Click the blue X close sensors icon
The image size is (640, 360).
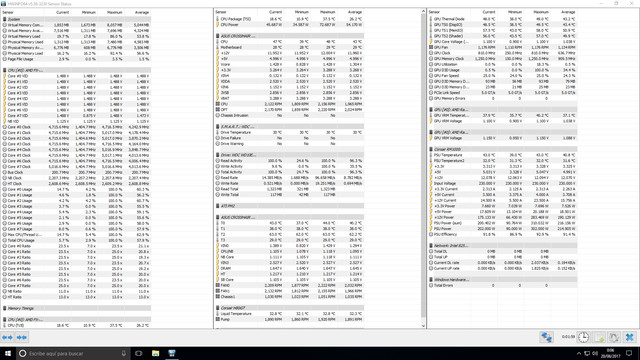pyautogui.click(x=629, y=337)
